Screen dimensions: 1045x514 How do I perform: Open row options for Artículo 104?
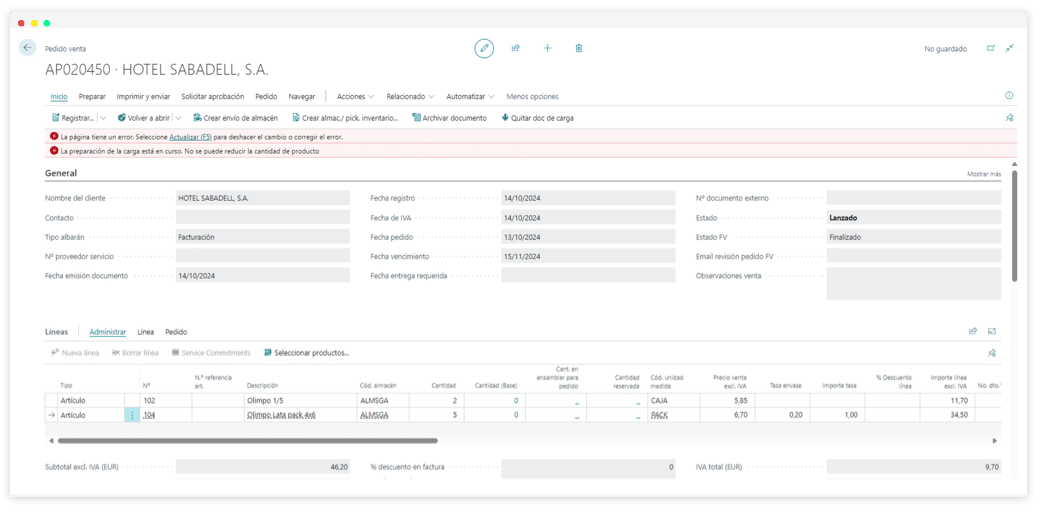tap(132, 414)
